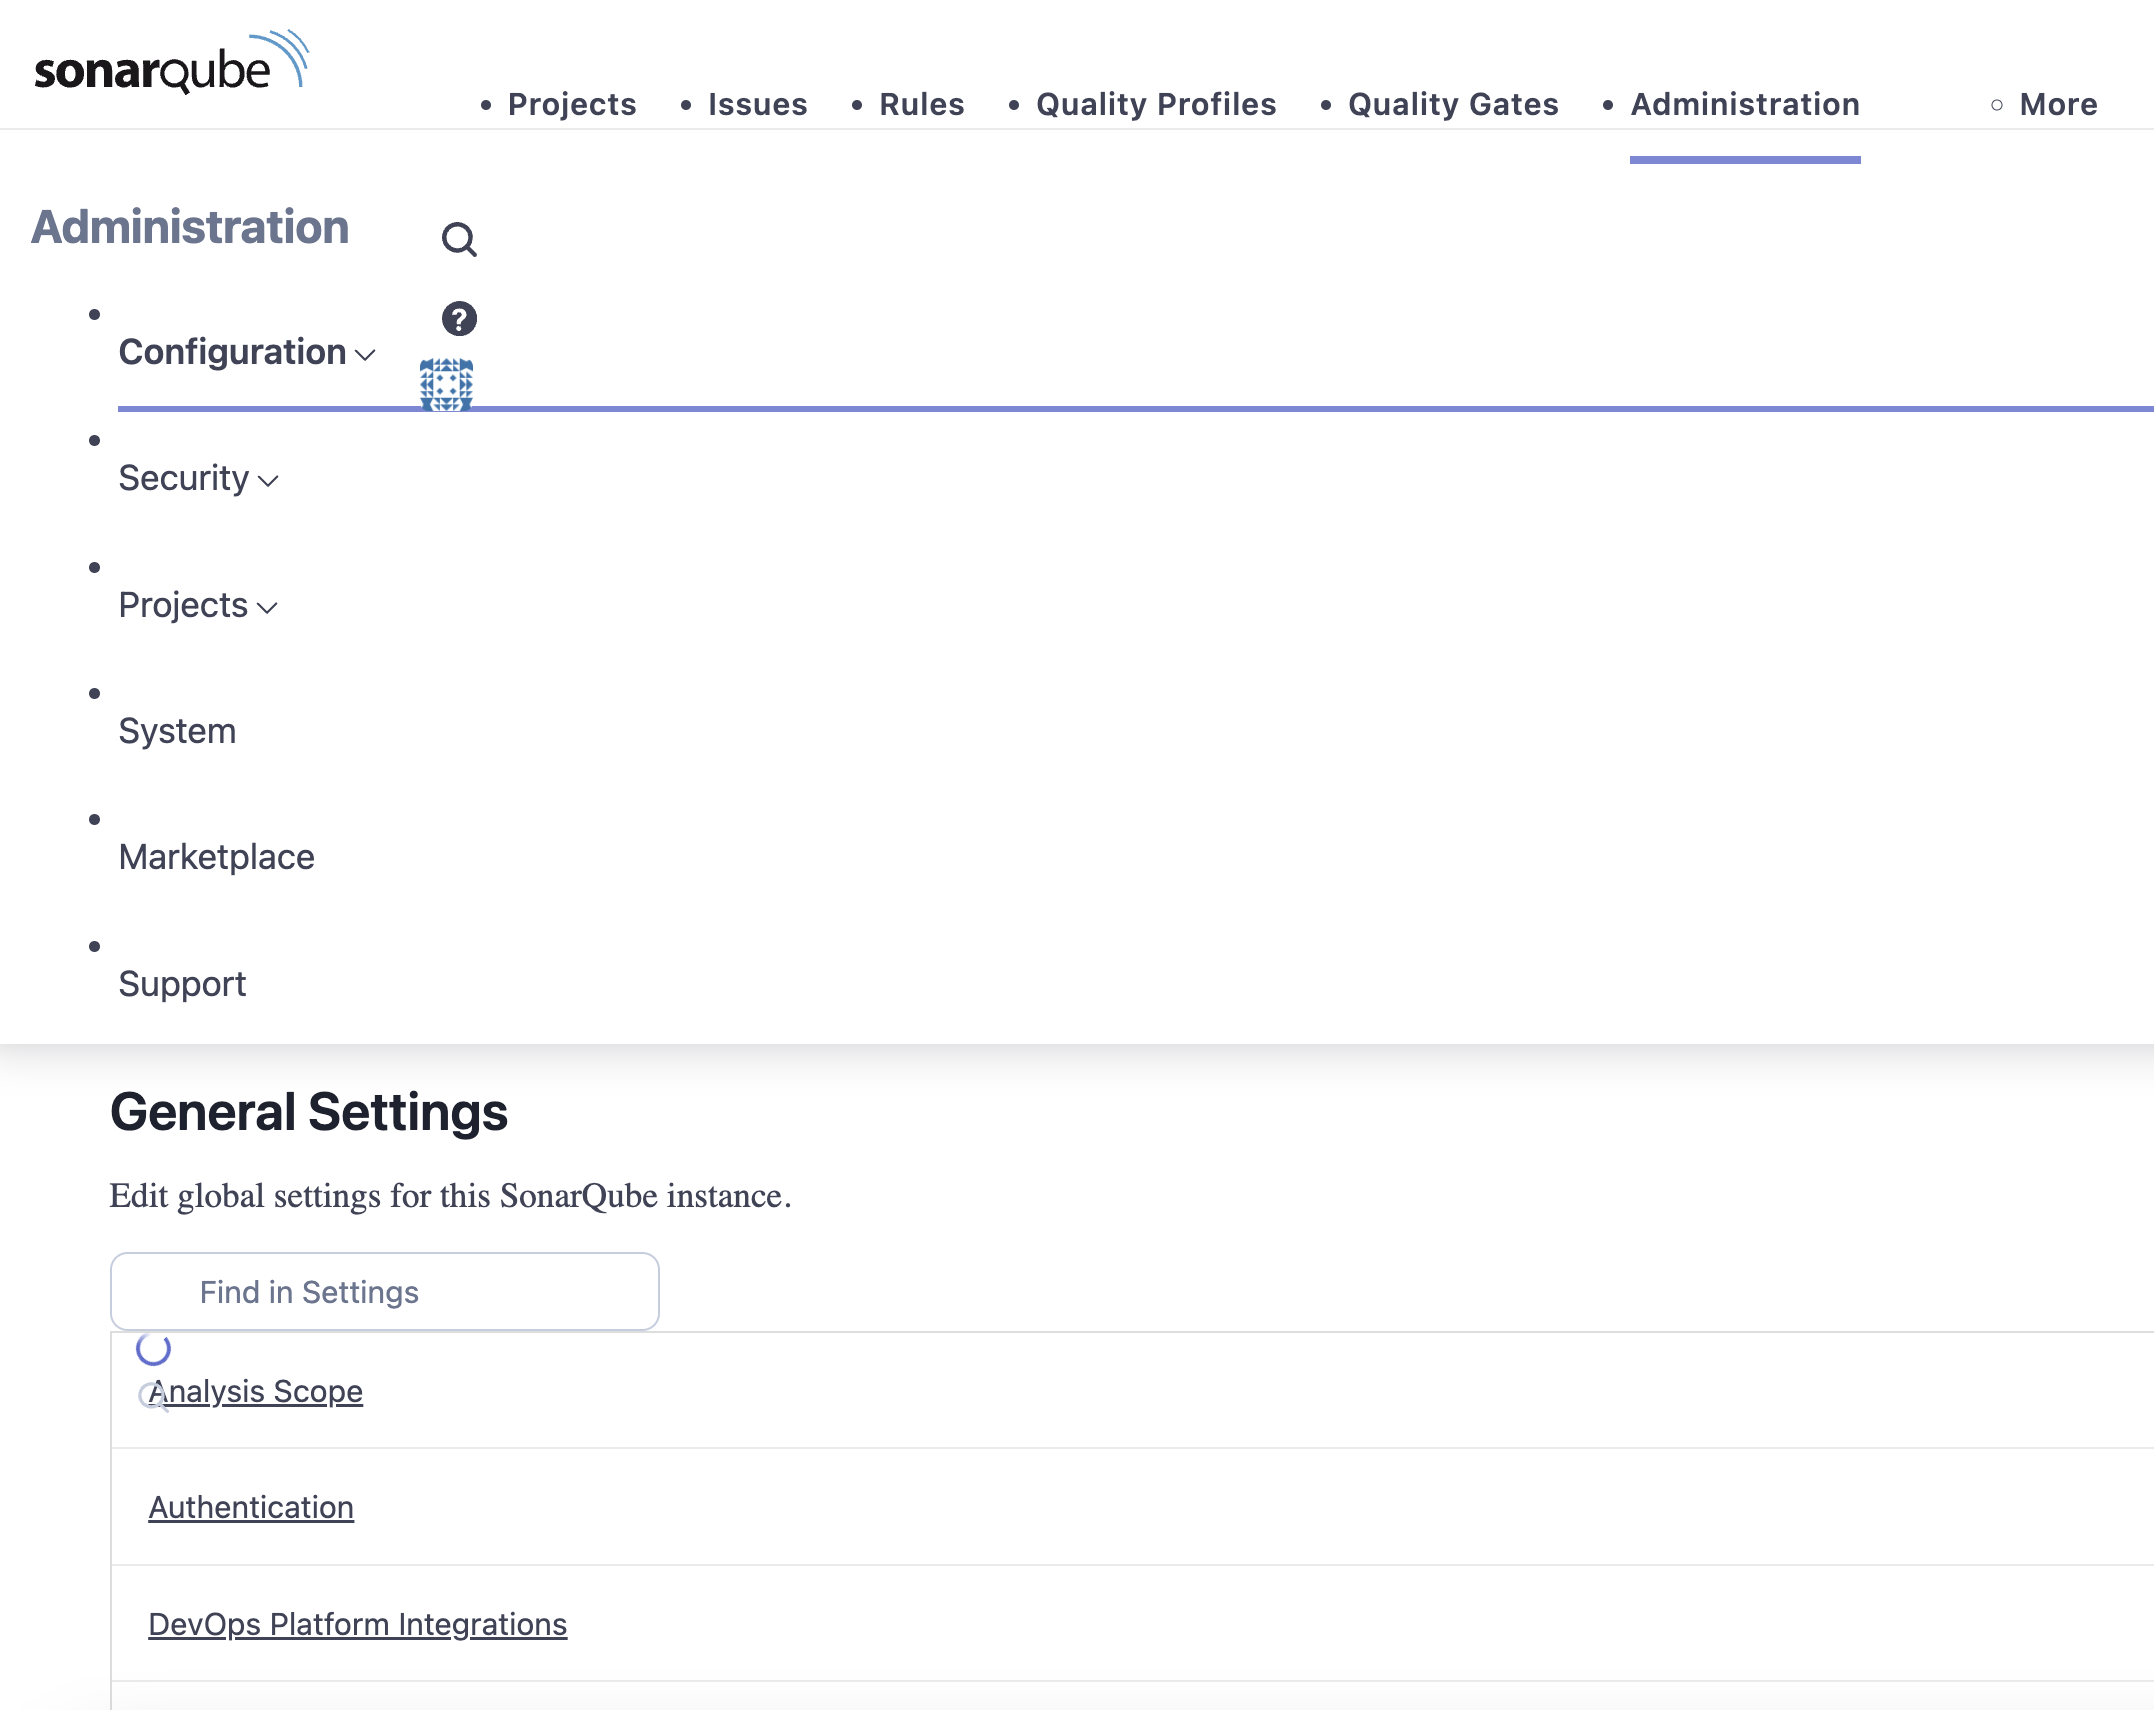Open the Quality Gates tab

point(1453,104)
